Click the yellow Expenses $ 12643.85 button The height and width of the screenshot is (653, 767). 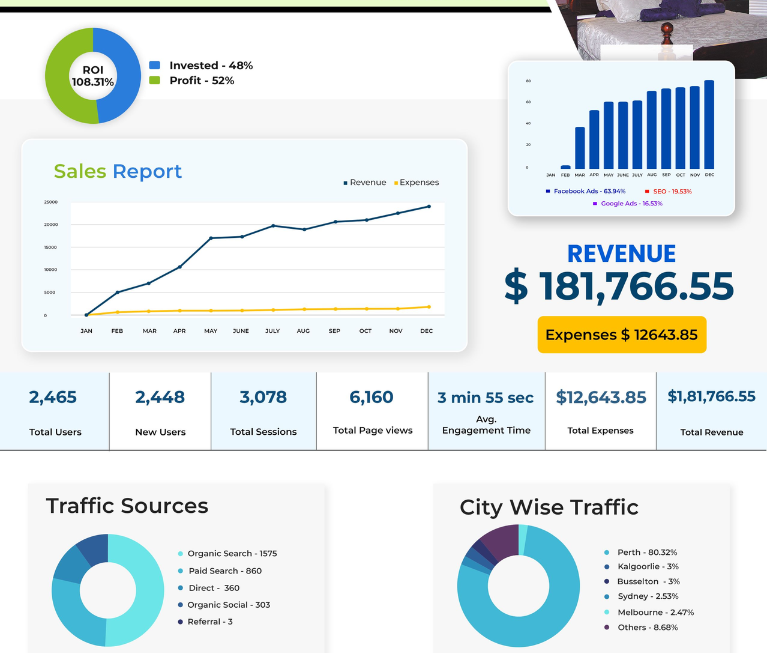coord(622,335)
